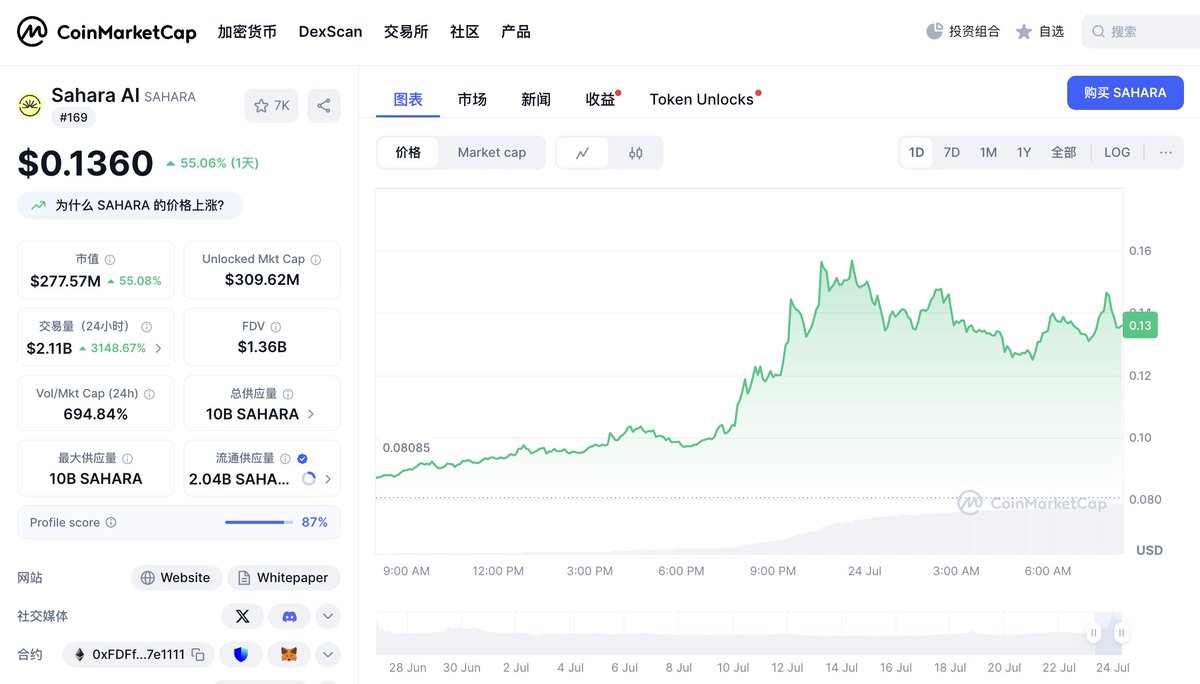Expand more 社交媒体 links
This screenshot has height=684, width=1200.
pos(327,616)
